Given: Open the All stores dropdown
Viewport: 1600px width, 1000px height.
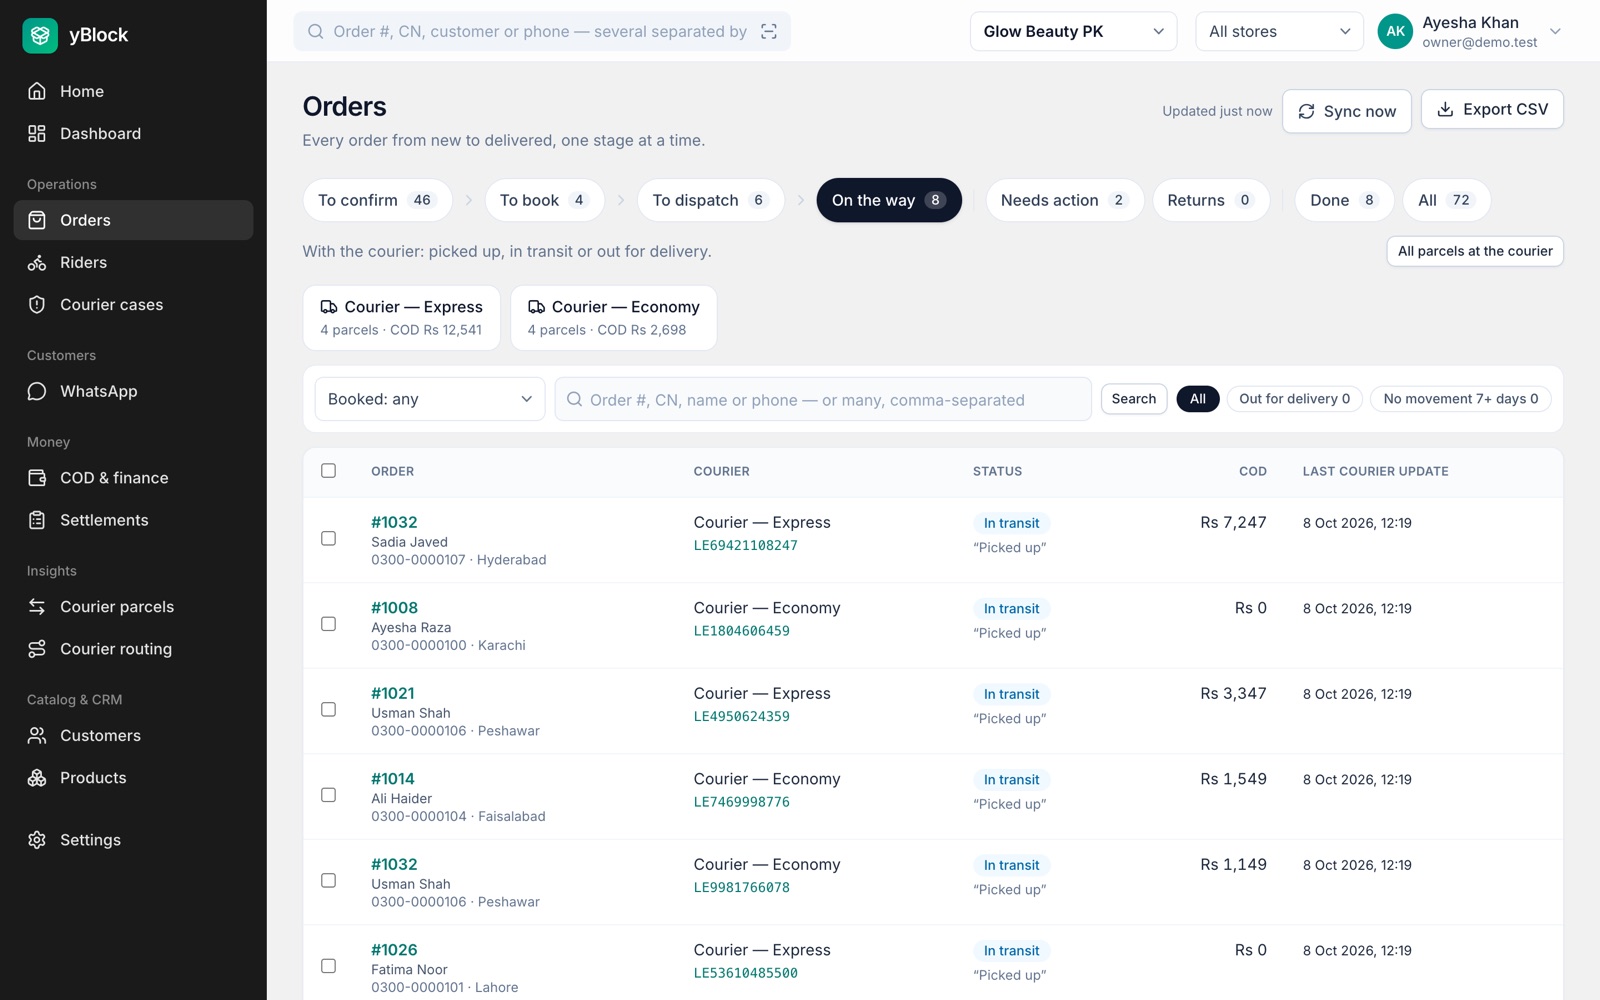Looking at the screenshot, I should coord(1279,31).
